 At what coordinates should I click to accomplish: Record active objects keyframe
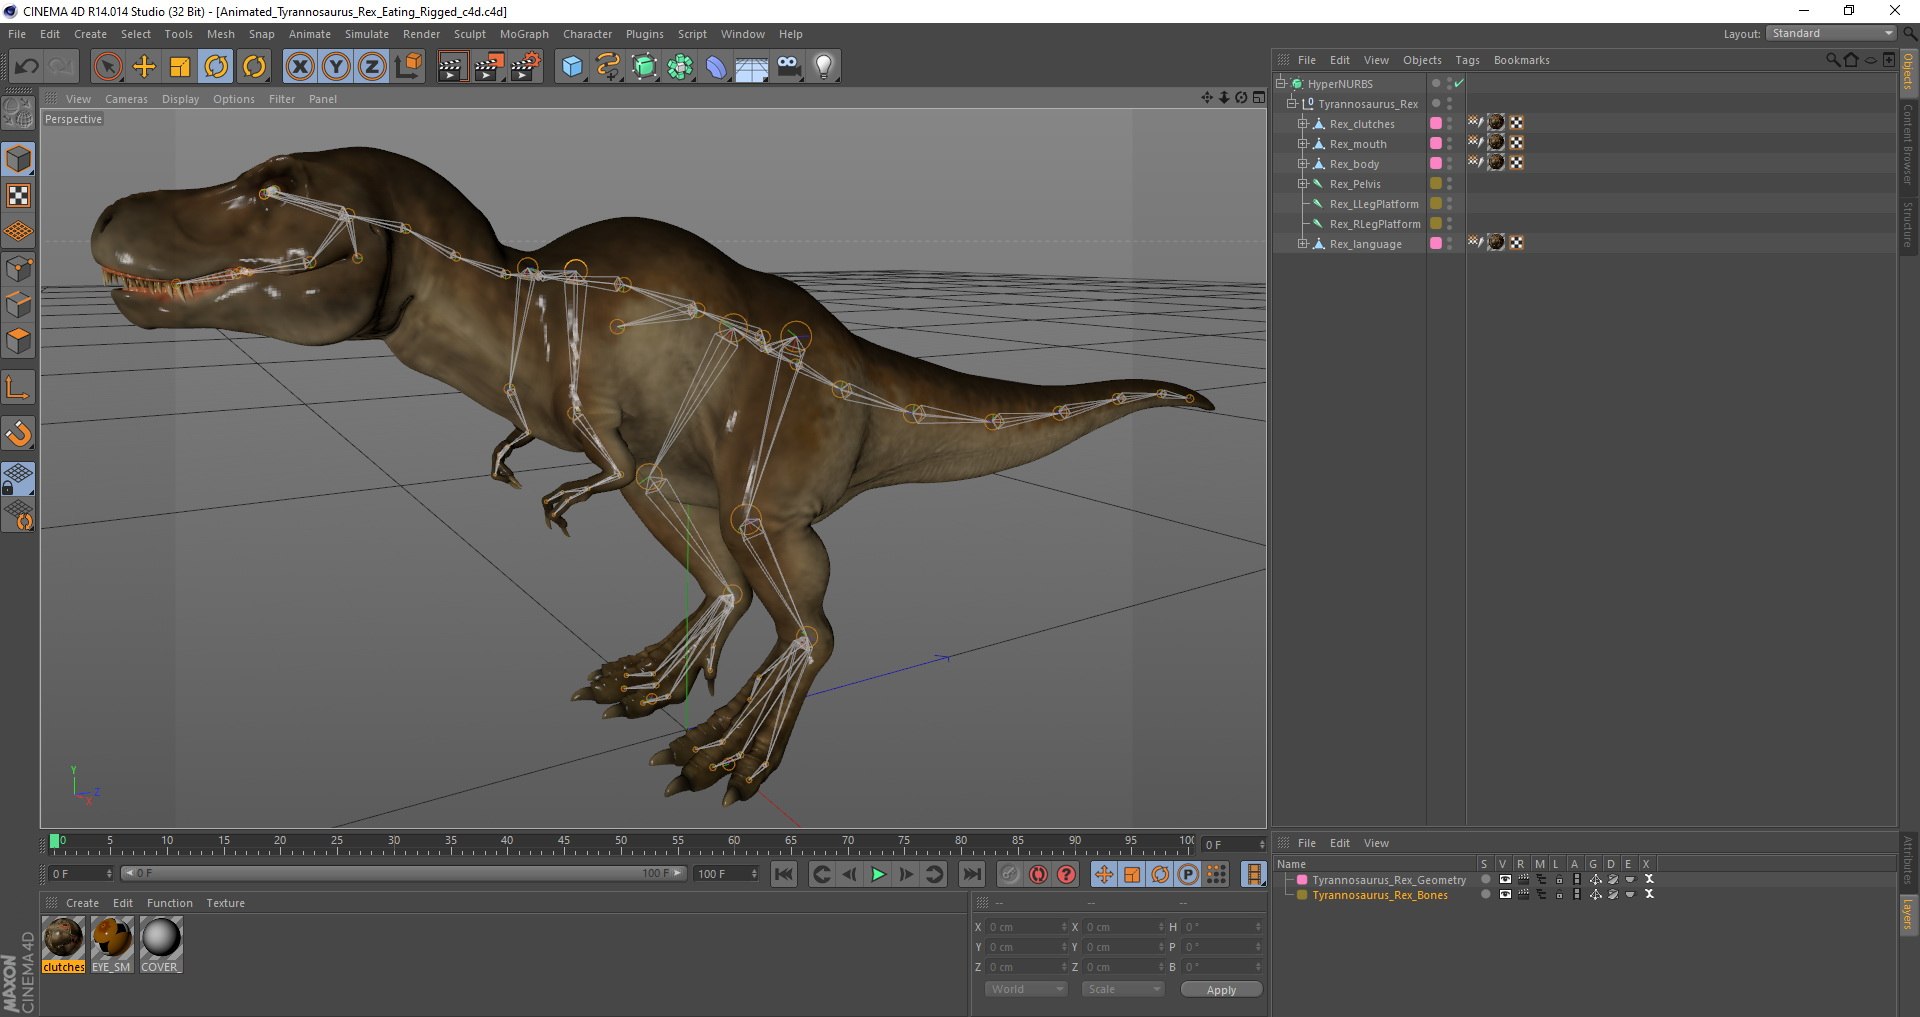click(x=1010, y=874)
